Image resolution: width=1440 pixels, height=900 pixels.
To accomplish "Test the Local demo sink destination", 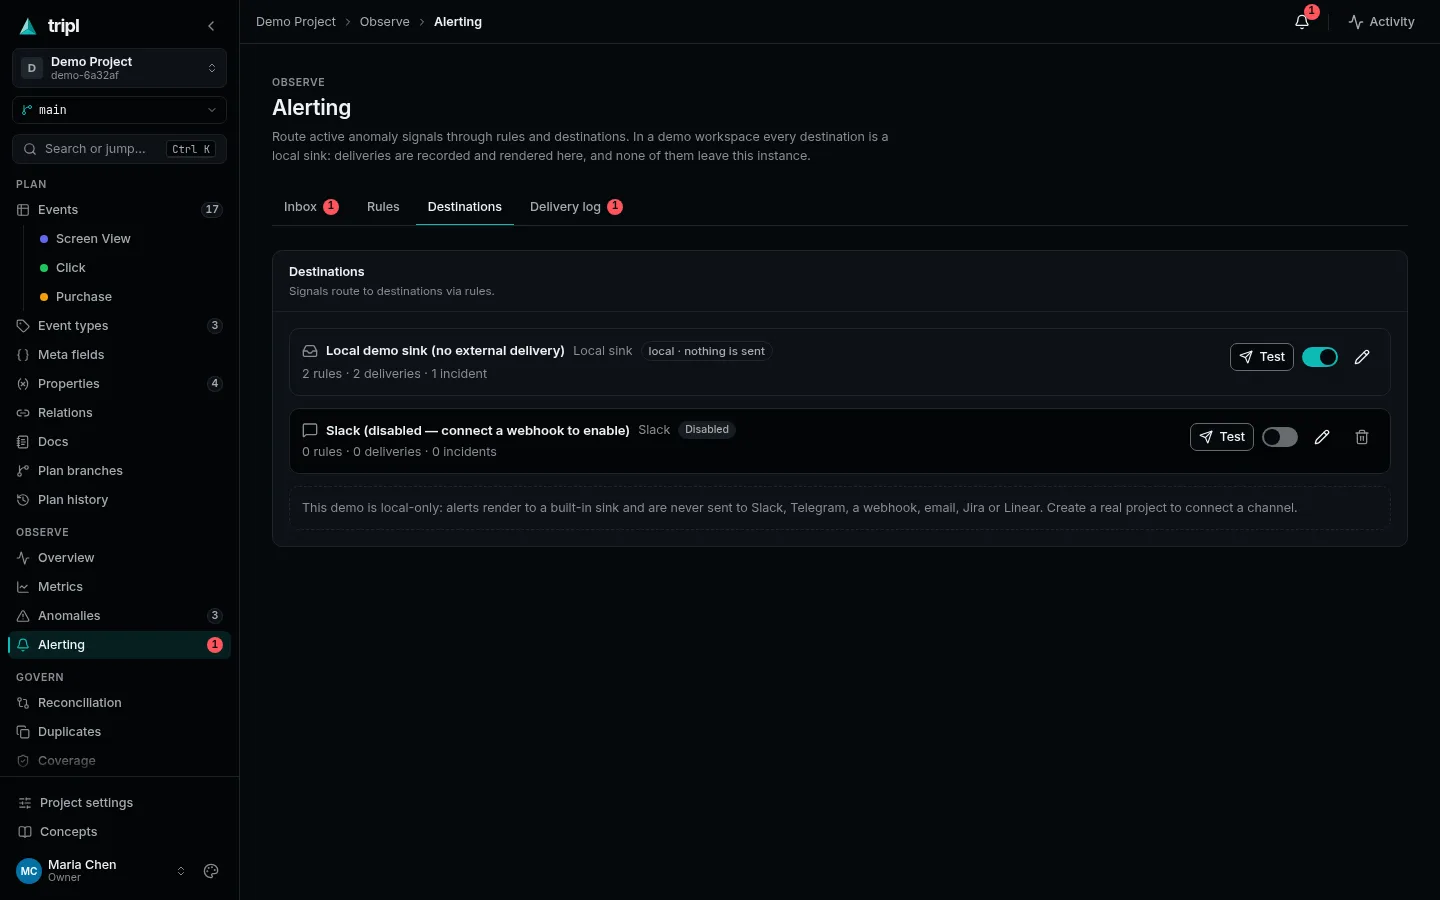I will 1262,357.
